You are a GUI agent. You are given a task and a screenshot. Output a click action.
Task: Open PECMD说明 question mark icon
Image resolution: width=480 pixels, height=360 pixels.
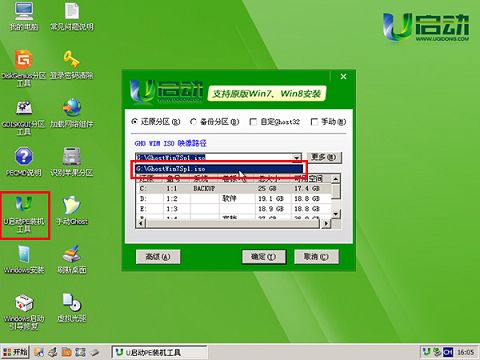point(24,162)
